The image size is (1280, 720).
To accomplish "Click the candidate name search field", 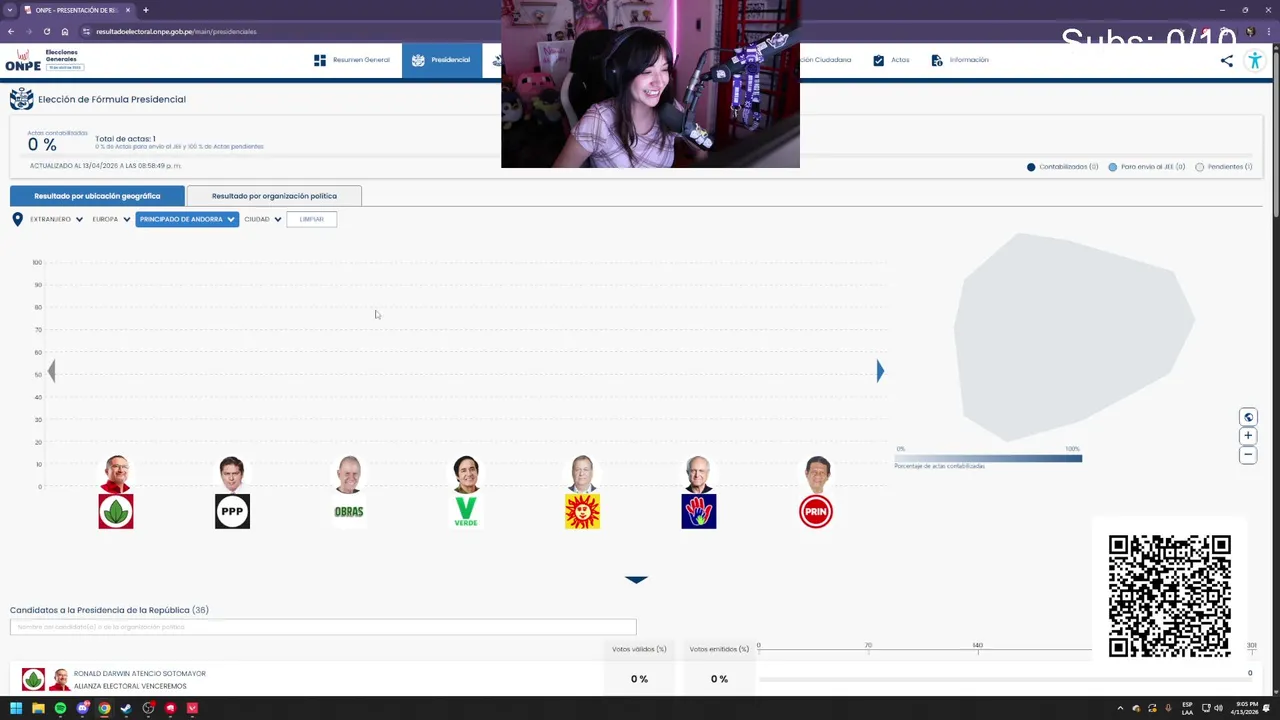I will click(323, 627).
